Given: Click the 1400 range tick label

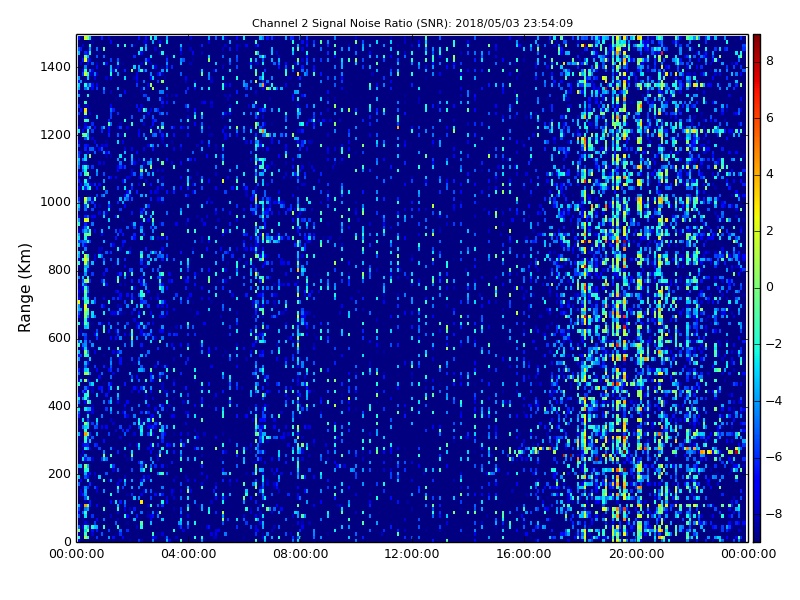Looking at the screenshot, I should (56, 67).
